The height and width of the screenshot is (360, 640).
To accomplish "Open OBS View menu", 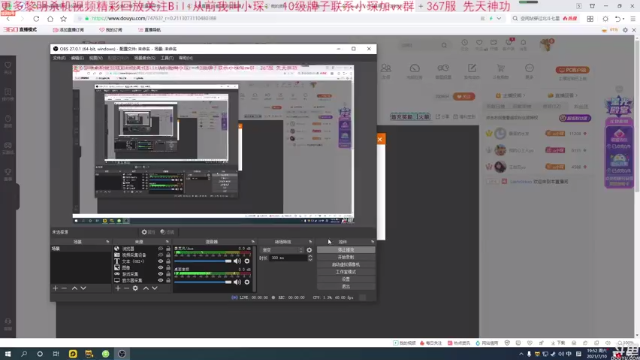I will 96,58.
